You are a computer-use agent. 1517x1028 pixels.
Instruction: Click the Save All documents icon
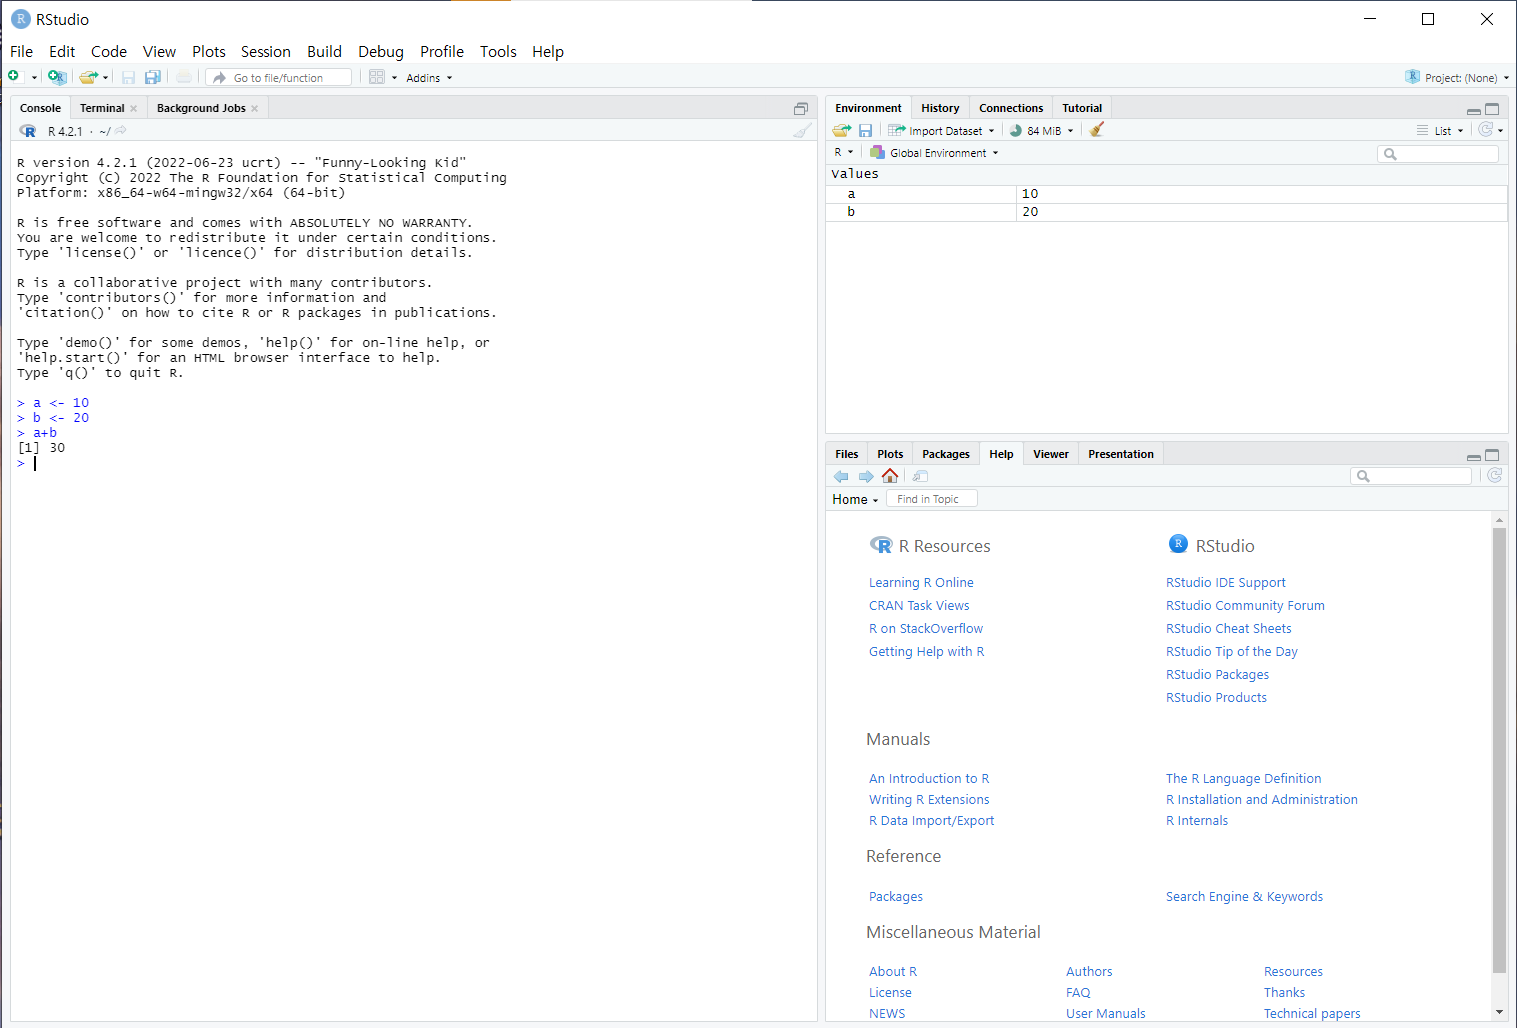(x=153, y=77)
